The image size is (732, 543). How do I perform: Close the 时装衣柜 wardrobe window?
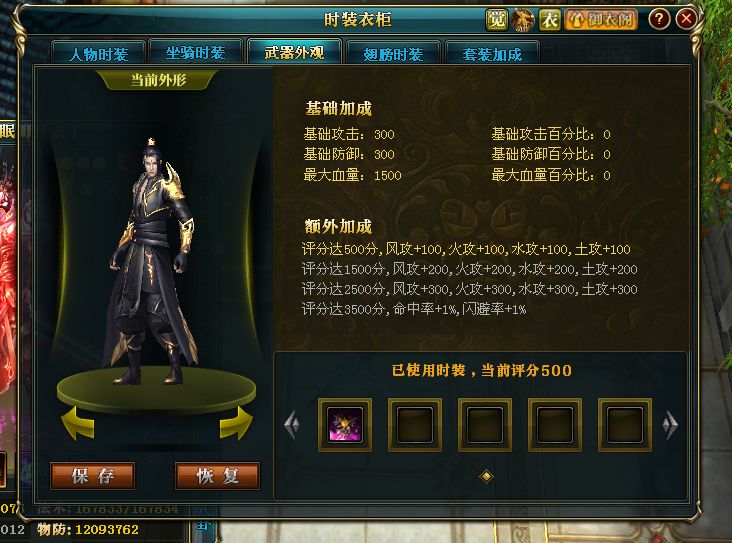tap(686, 20)
